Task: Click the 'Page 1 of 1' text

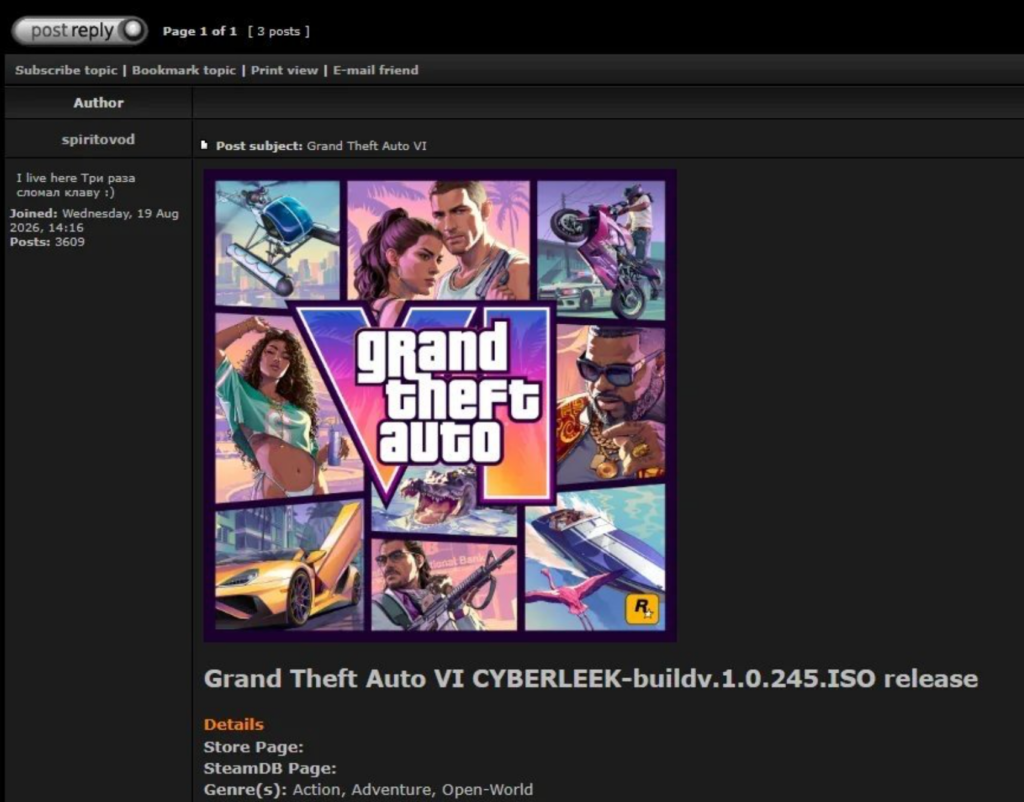Action: (x=199, y=31)
